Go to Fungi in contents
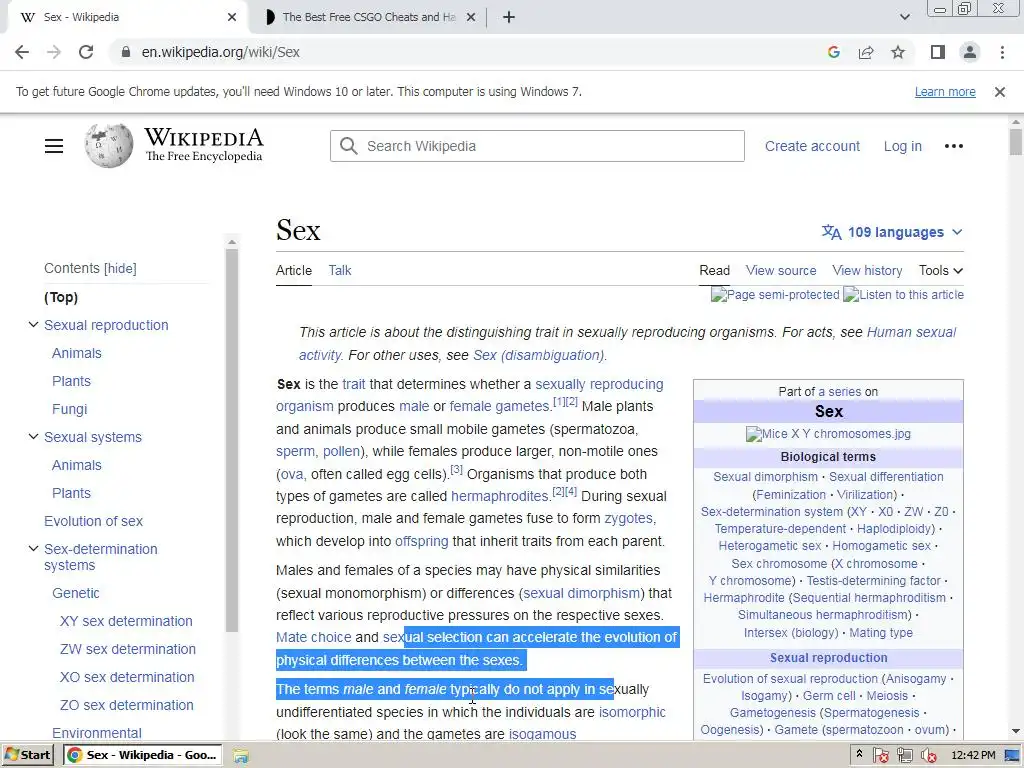The image size is (1024, 768). pyautogui.click(x=69, y=409)
